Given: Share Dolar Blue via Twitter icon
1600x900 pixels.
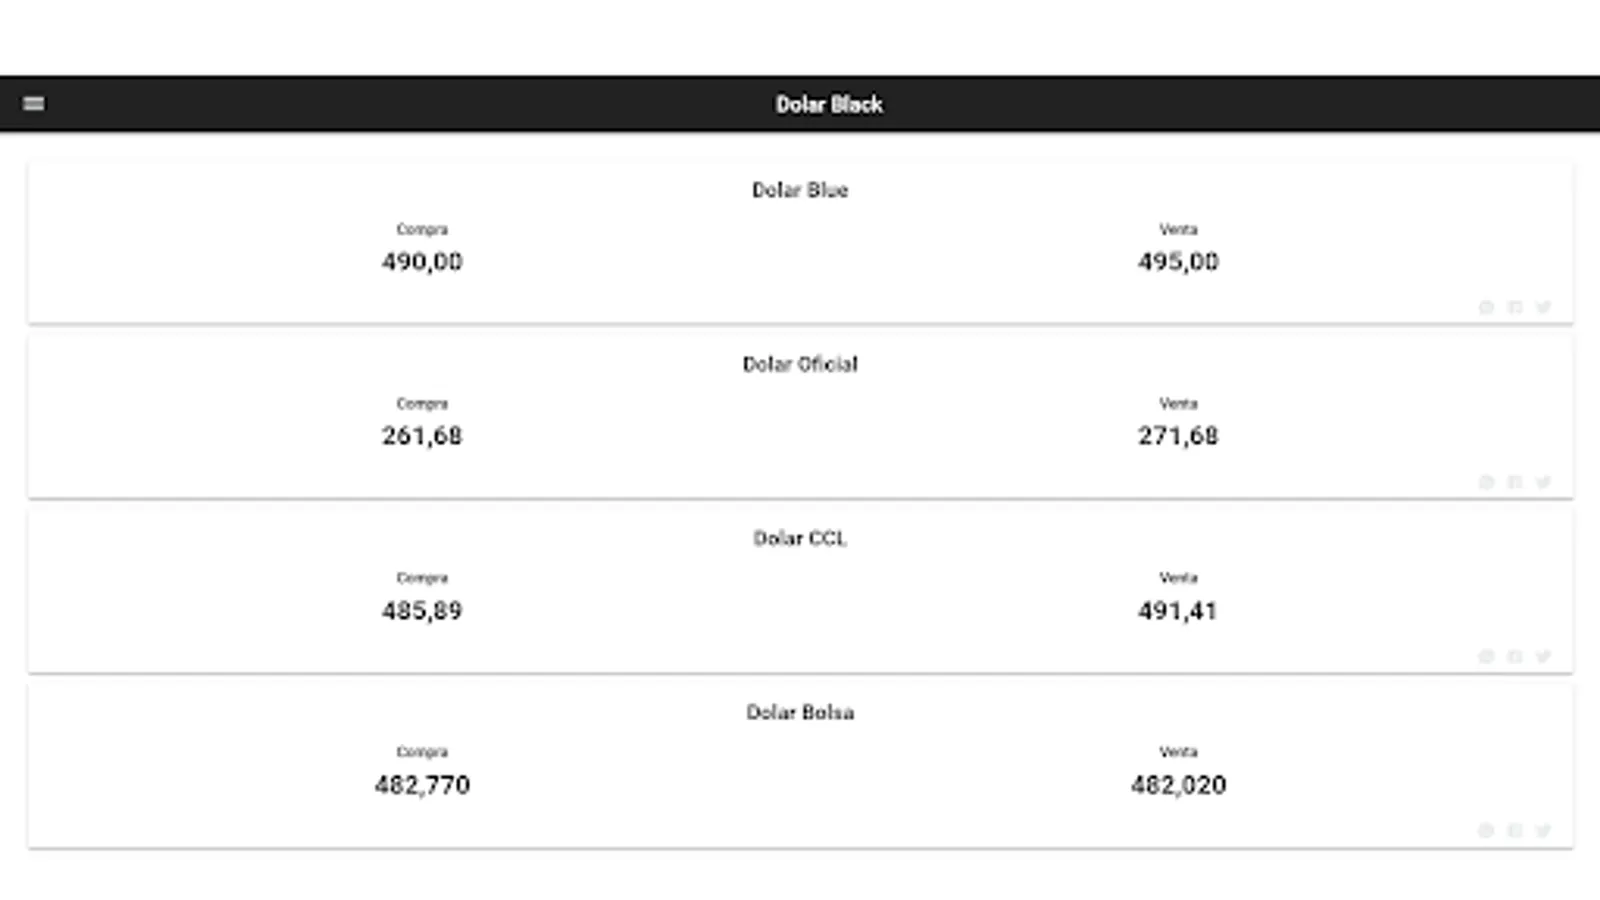Looking at the screenshot, I should coord(1543,307).
